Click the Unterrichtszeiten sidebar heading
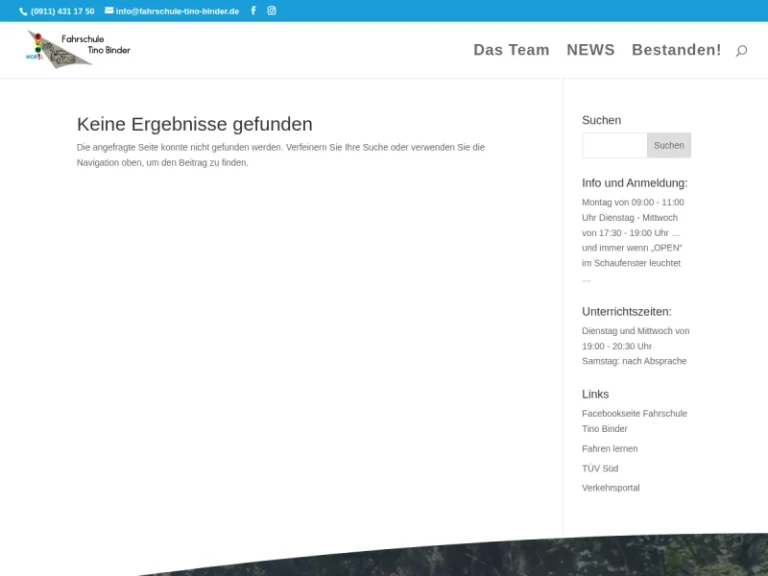768x576 pixels. pos(626,311)
